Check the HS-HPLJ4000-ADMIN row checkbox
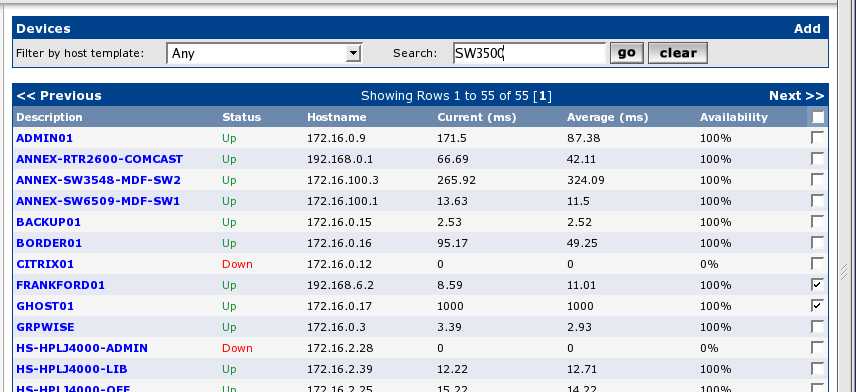 tap(817, 348)
